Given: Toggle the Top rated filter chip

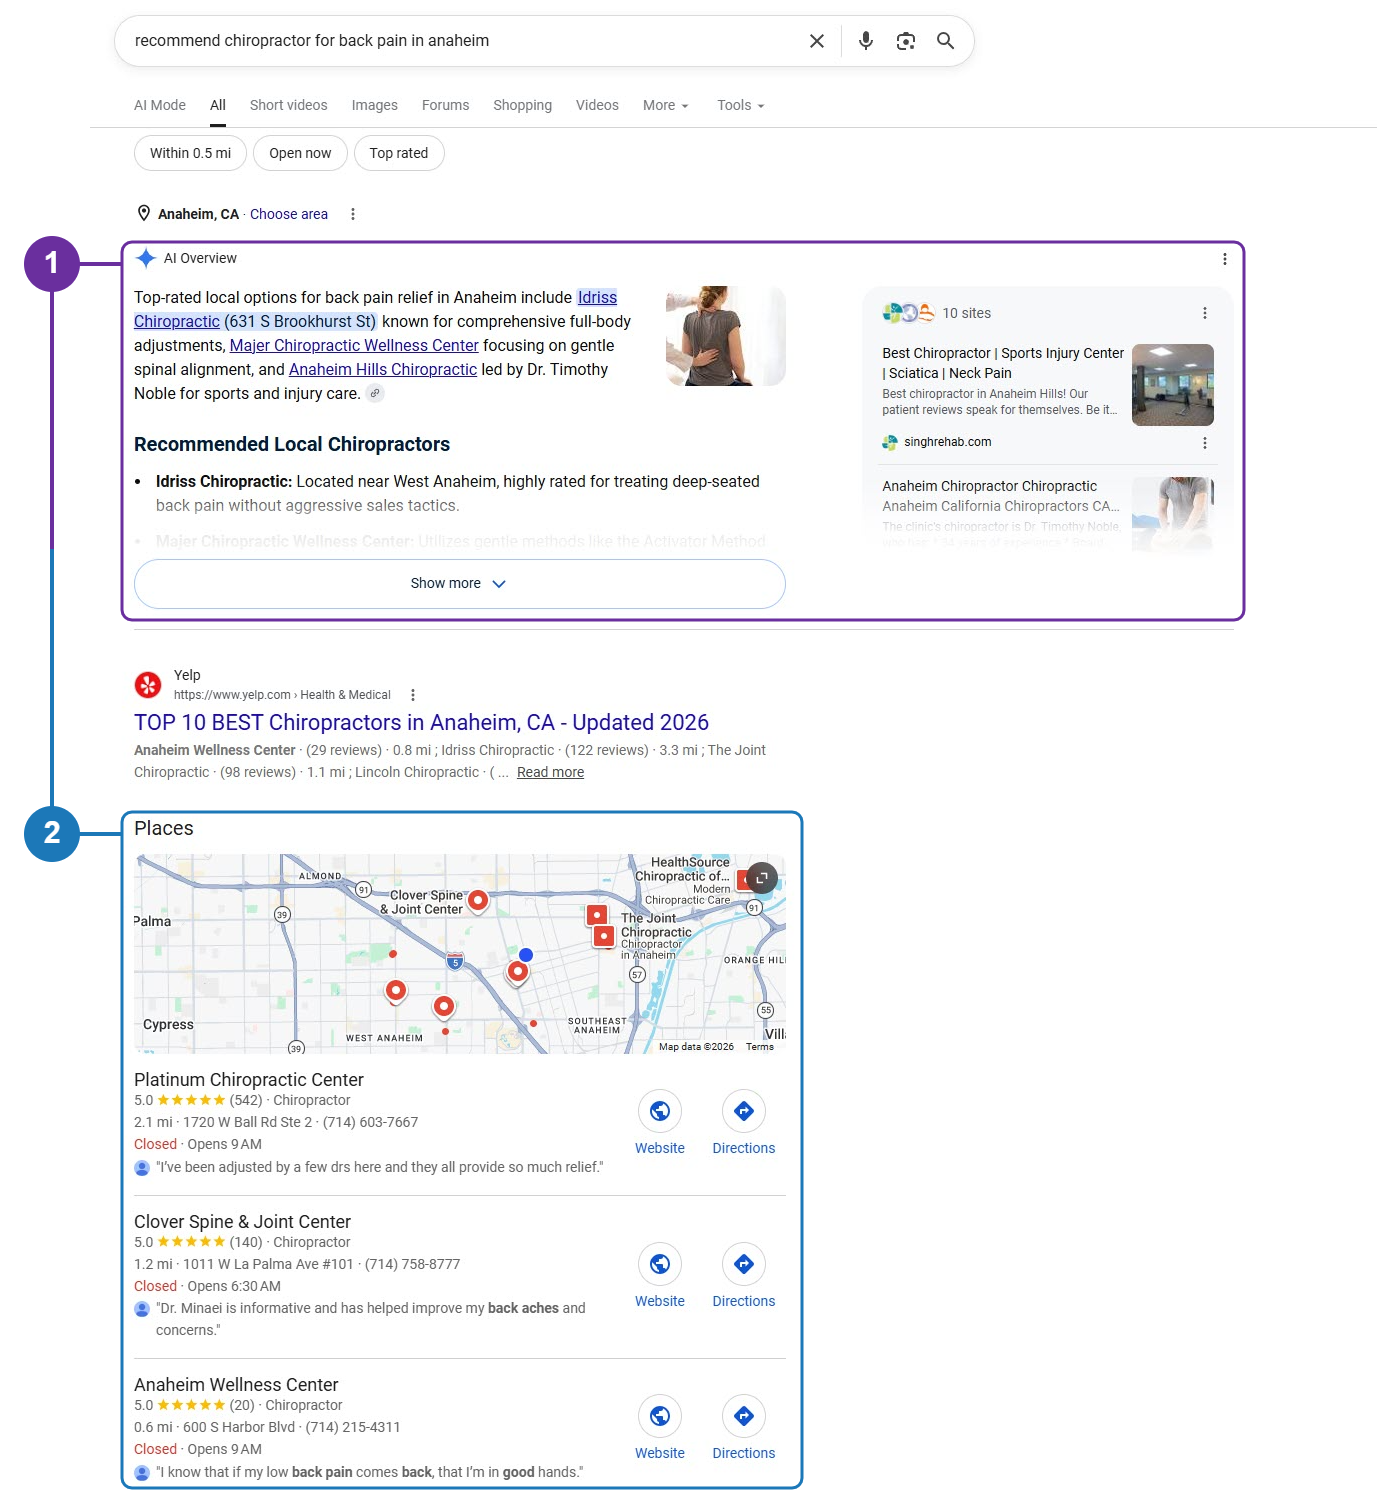Looking at the screenshot, I should (399, 153).
